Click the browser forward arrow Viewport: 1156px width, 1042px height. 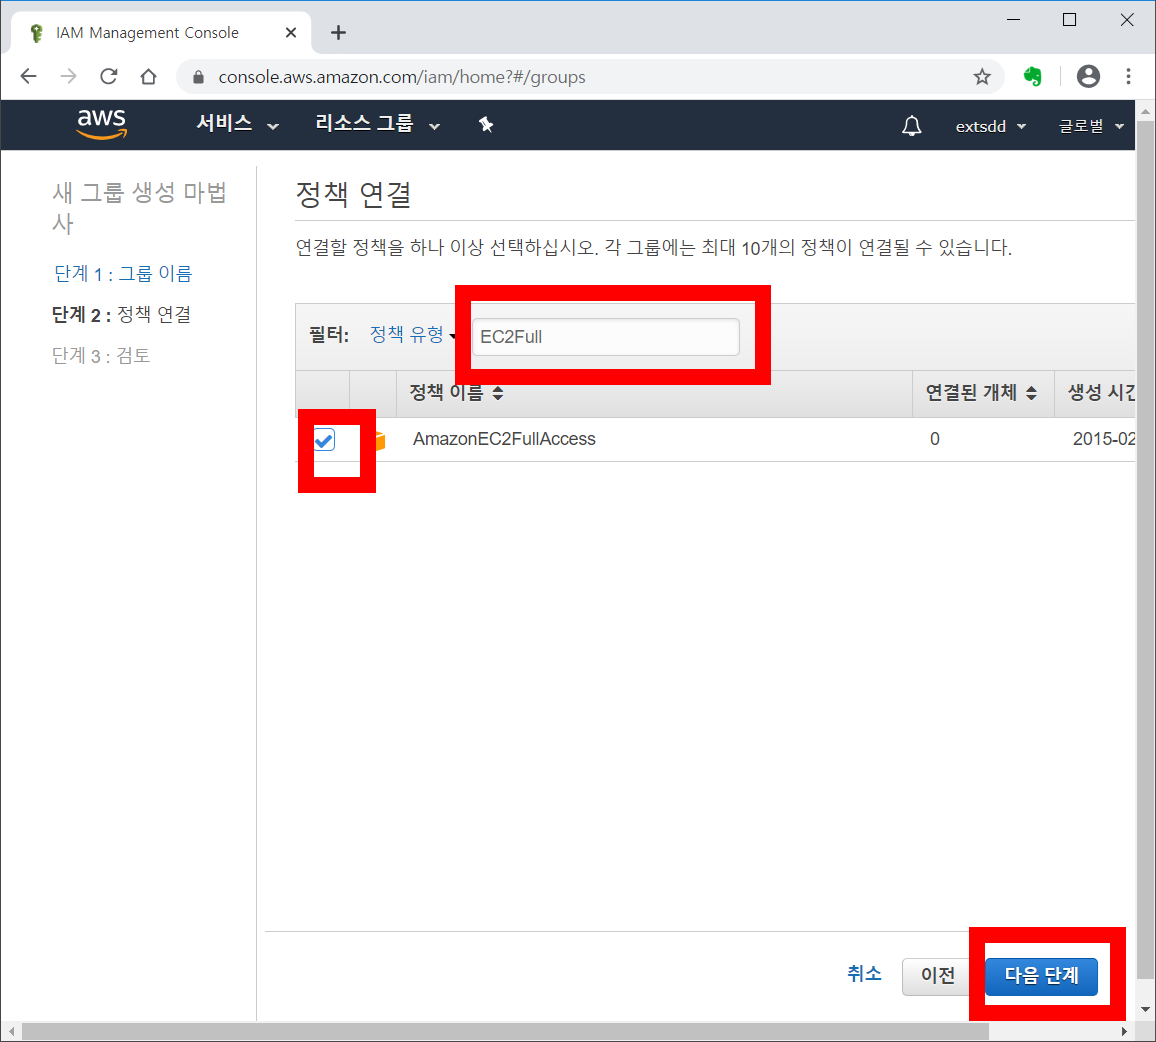(69, 76)
